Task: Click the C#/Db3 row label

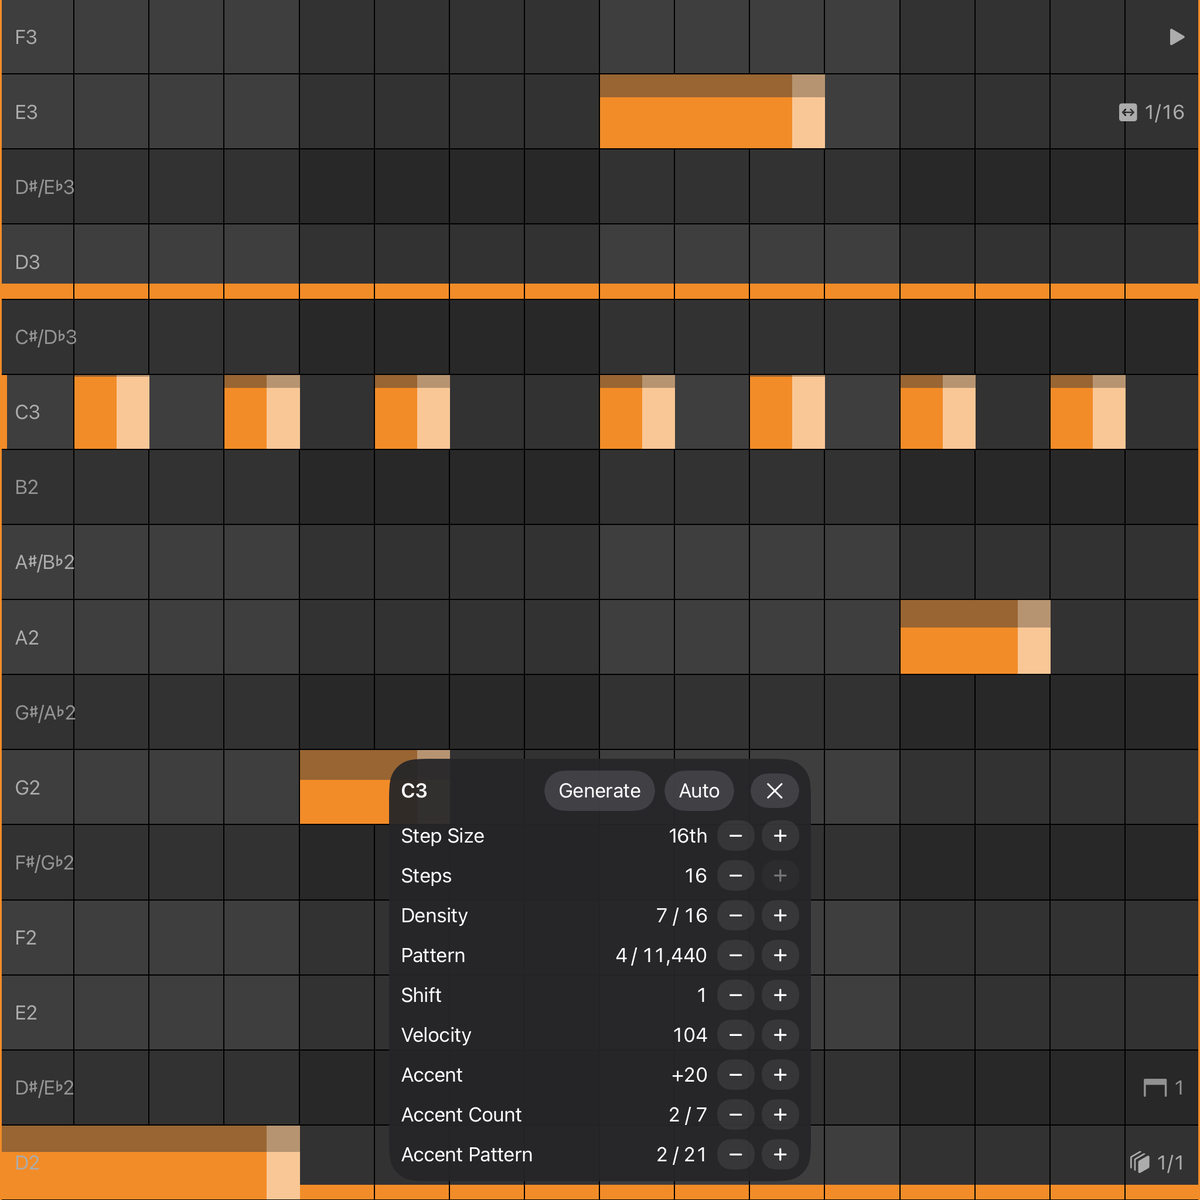Action: [45, 337]
